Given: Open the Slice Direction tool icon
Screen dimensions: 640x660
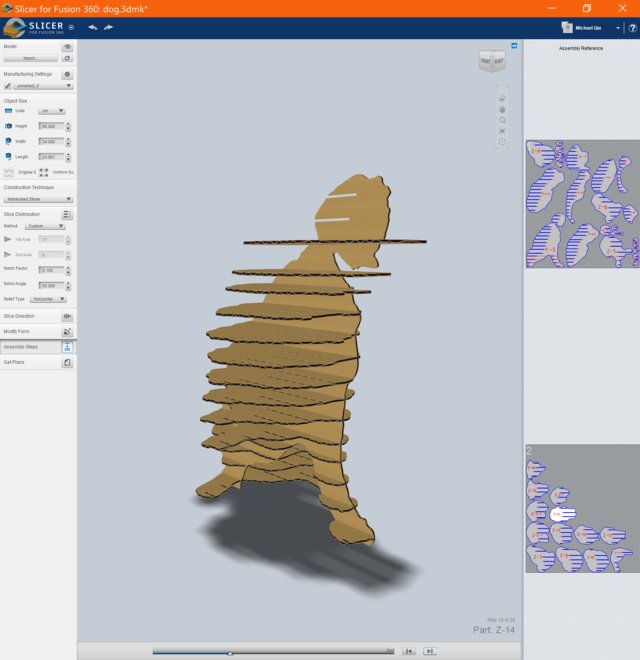Looking at the screenshot, I should click(x=67, y=316).
